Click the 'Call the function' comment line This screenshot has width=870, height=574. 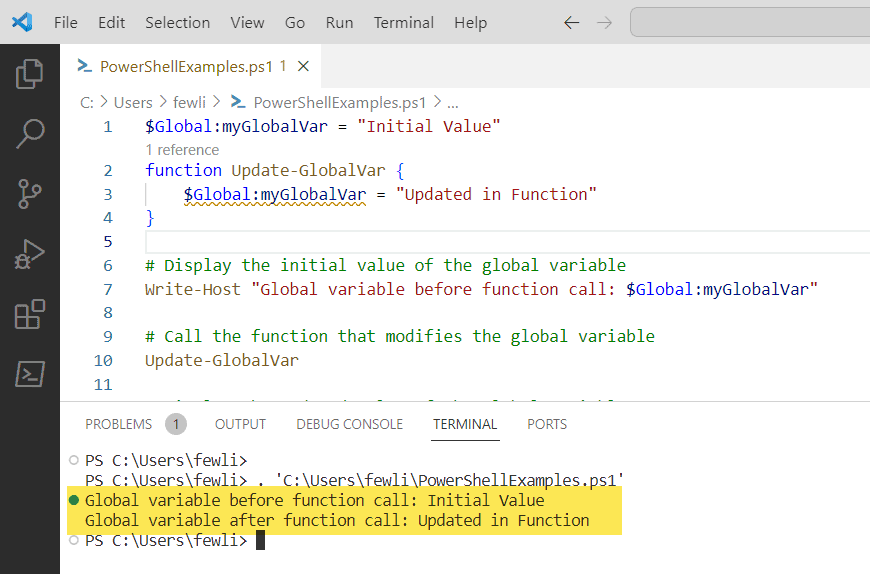(x=400, y=336)
